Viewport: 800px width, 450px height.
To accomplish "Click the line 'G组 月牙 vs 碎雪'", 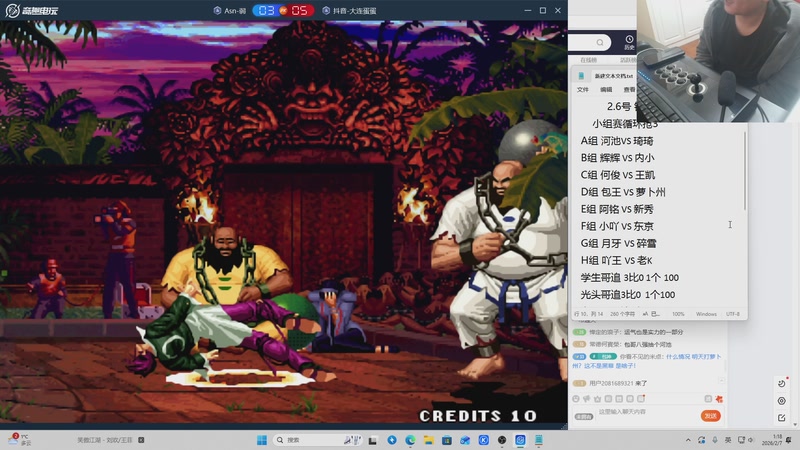I will (x=618, y=243).
